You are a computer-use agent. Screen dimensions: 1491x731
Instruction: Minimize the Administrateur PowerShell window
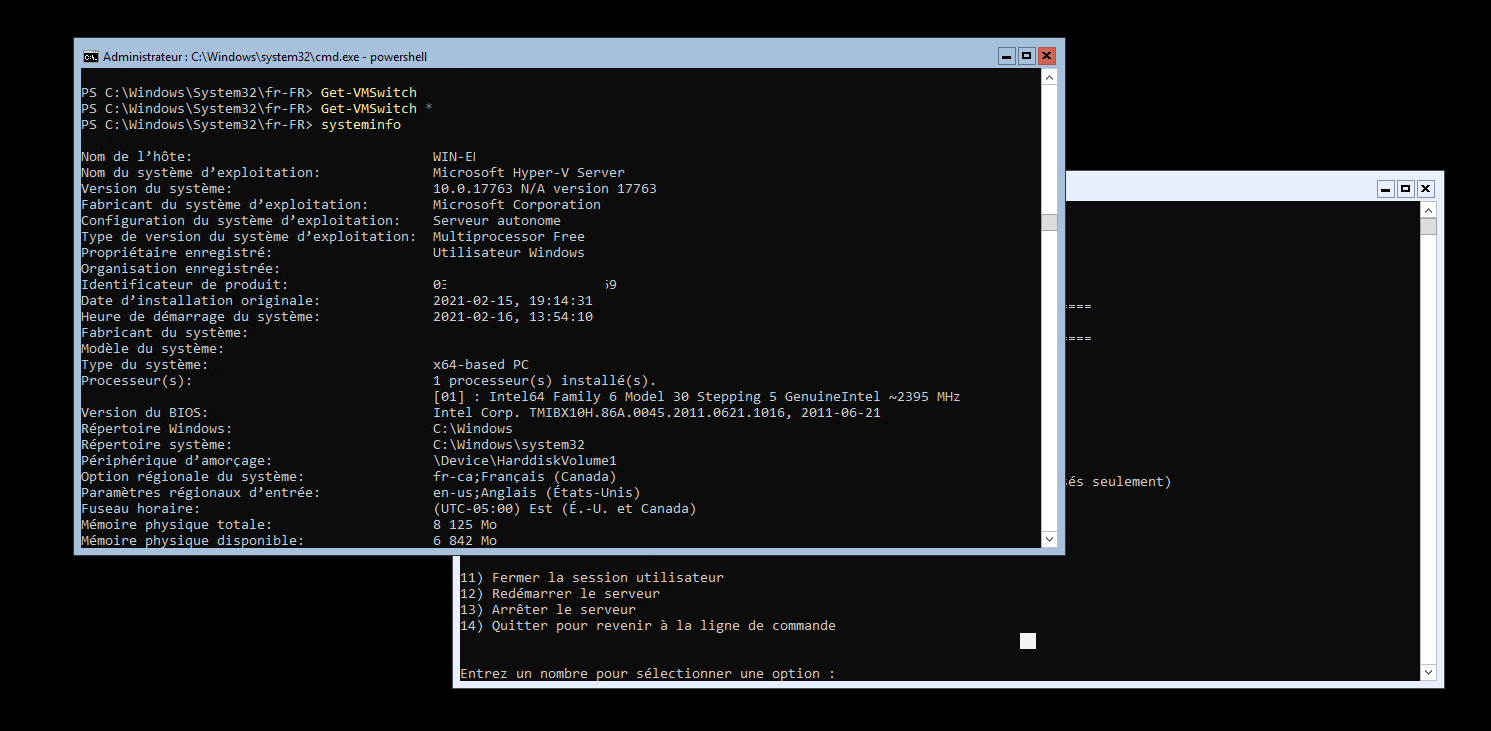(1007, 56)
